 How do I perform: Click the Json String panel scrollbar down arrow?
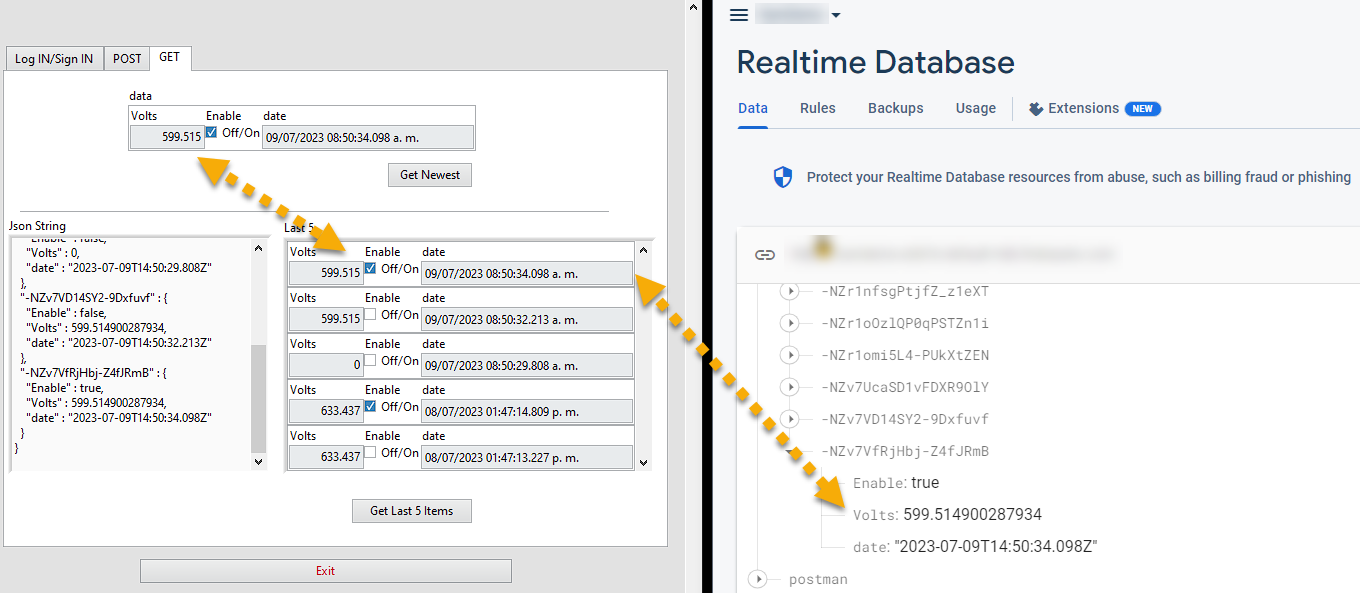[x=257, y=462]
